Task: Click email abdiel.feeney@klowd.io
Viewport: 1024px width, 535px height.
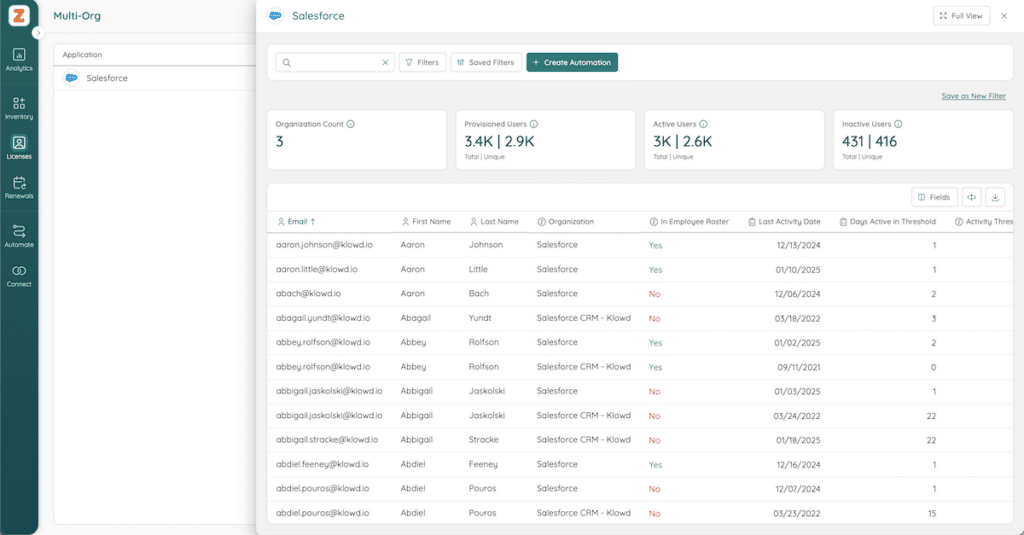Action: click(x=322, y=464)
